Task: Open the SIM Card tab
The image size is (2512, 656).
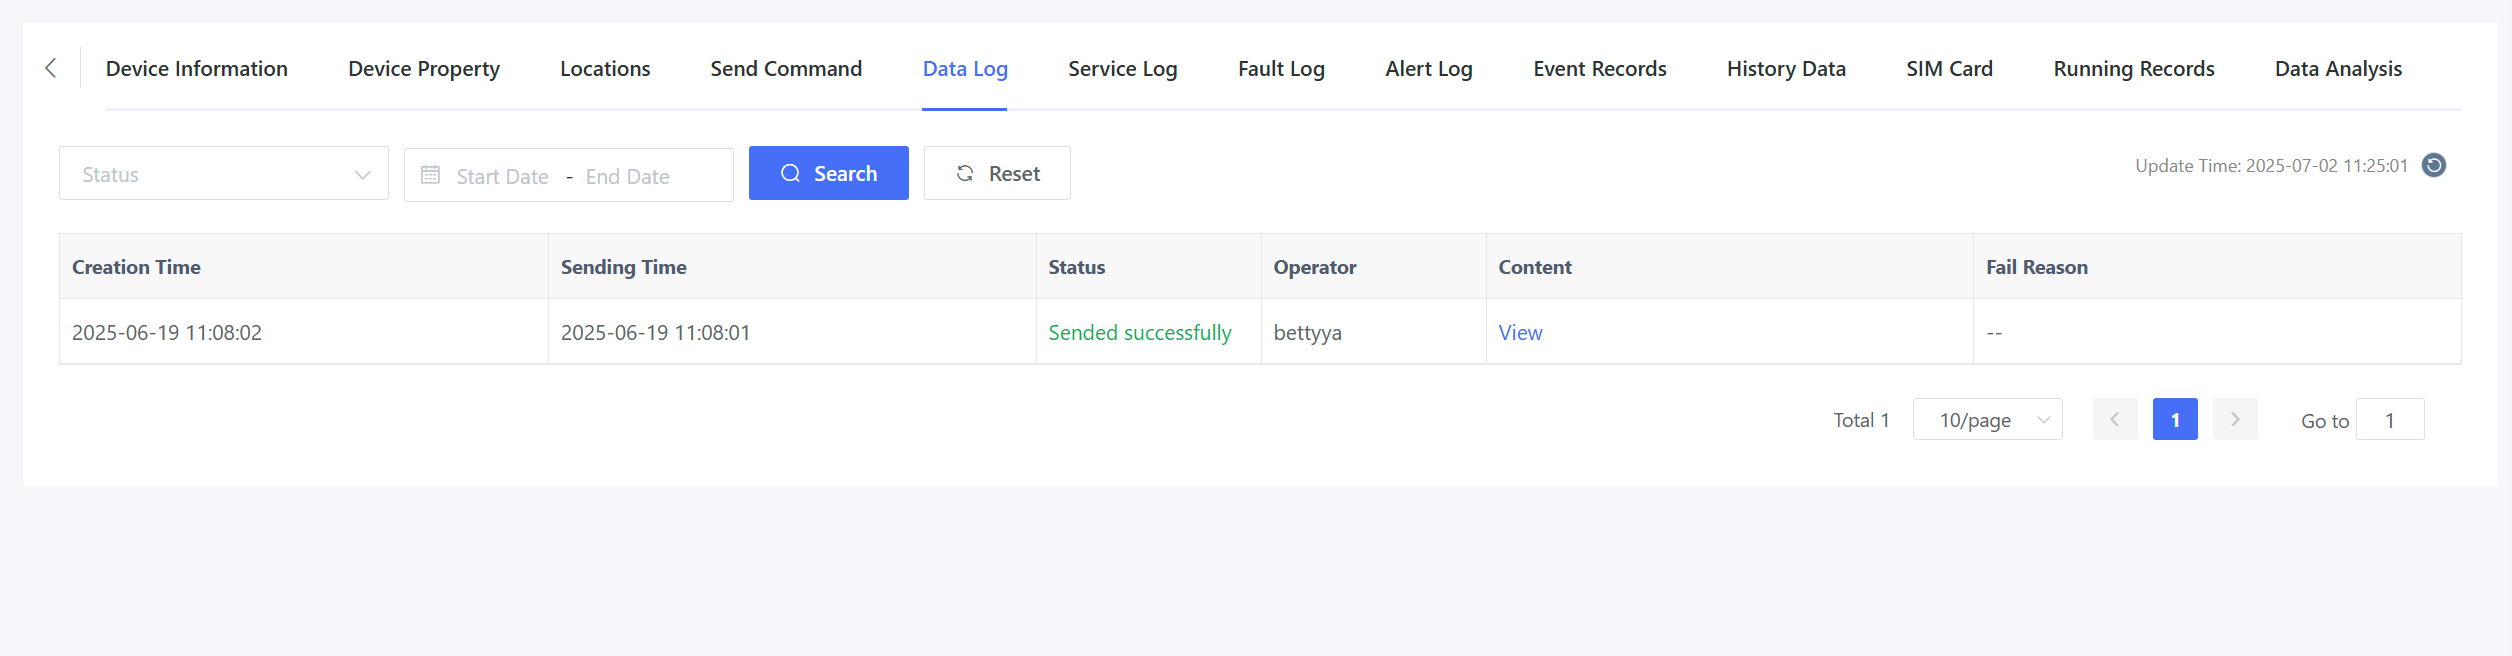Action: [1949, 69]
